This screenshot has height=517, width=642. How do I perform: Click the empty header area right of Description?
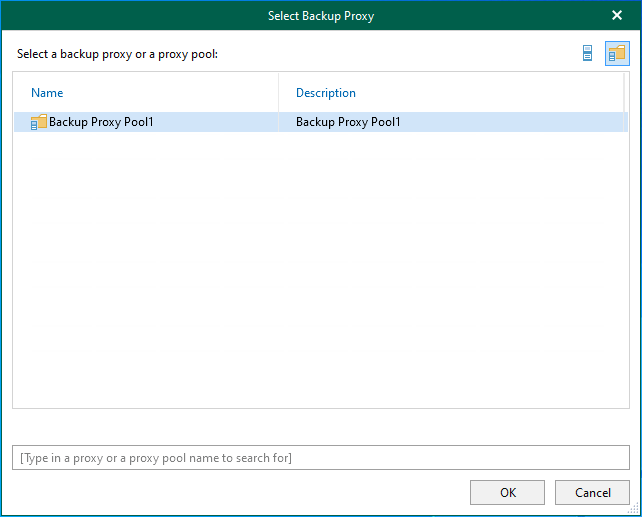(x=500, y=93)
